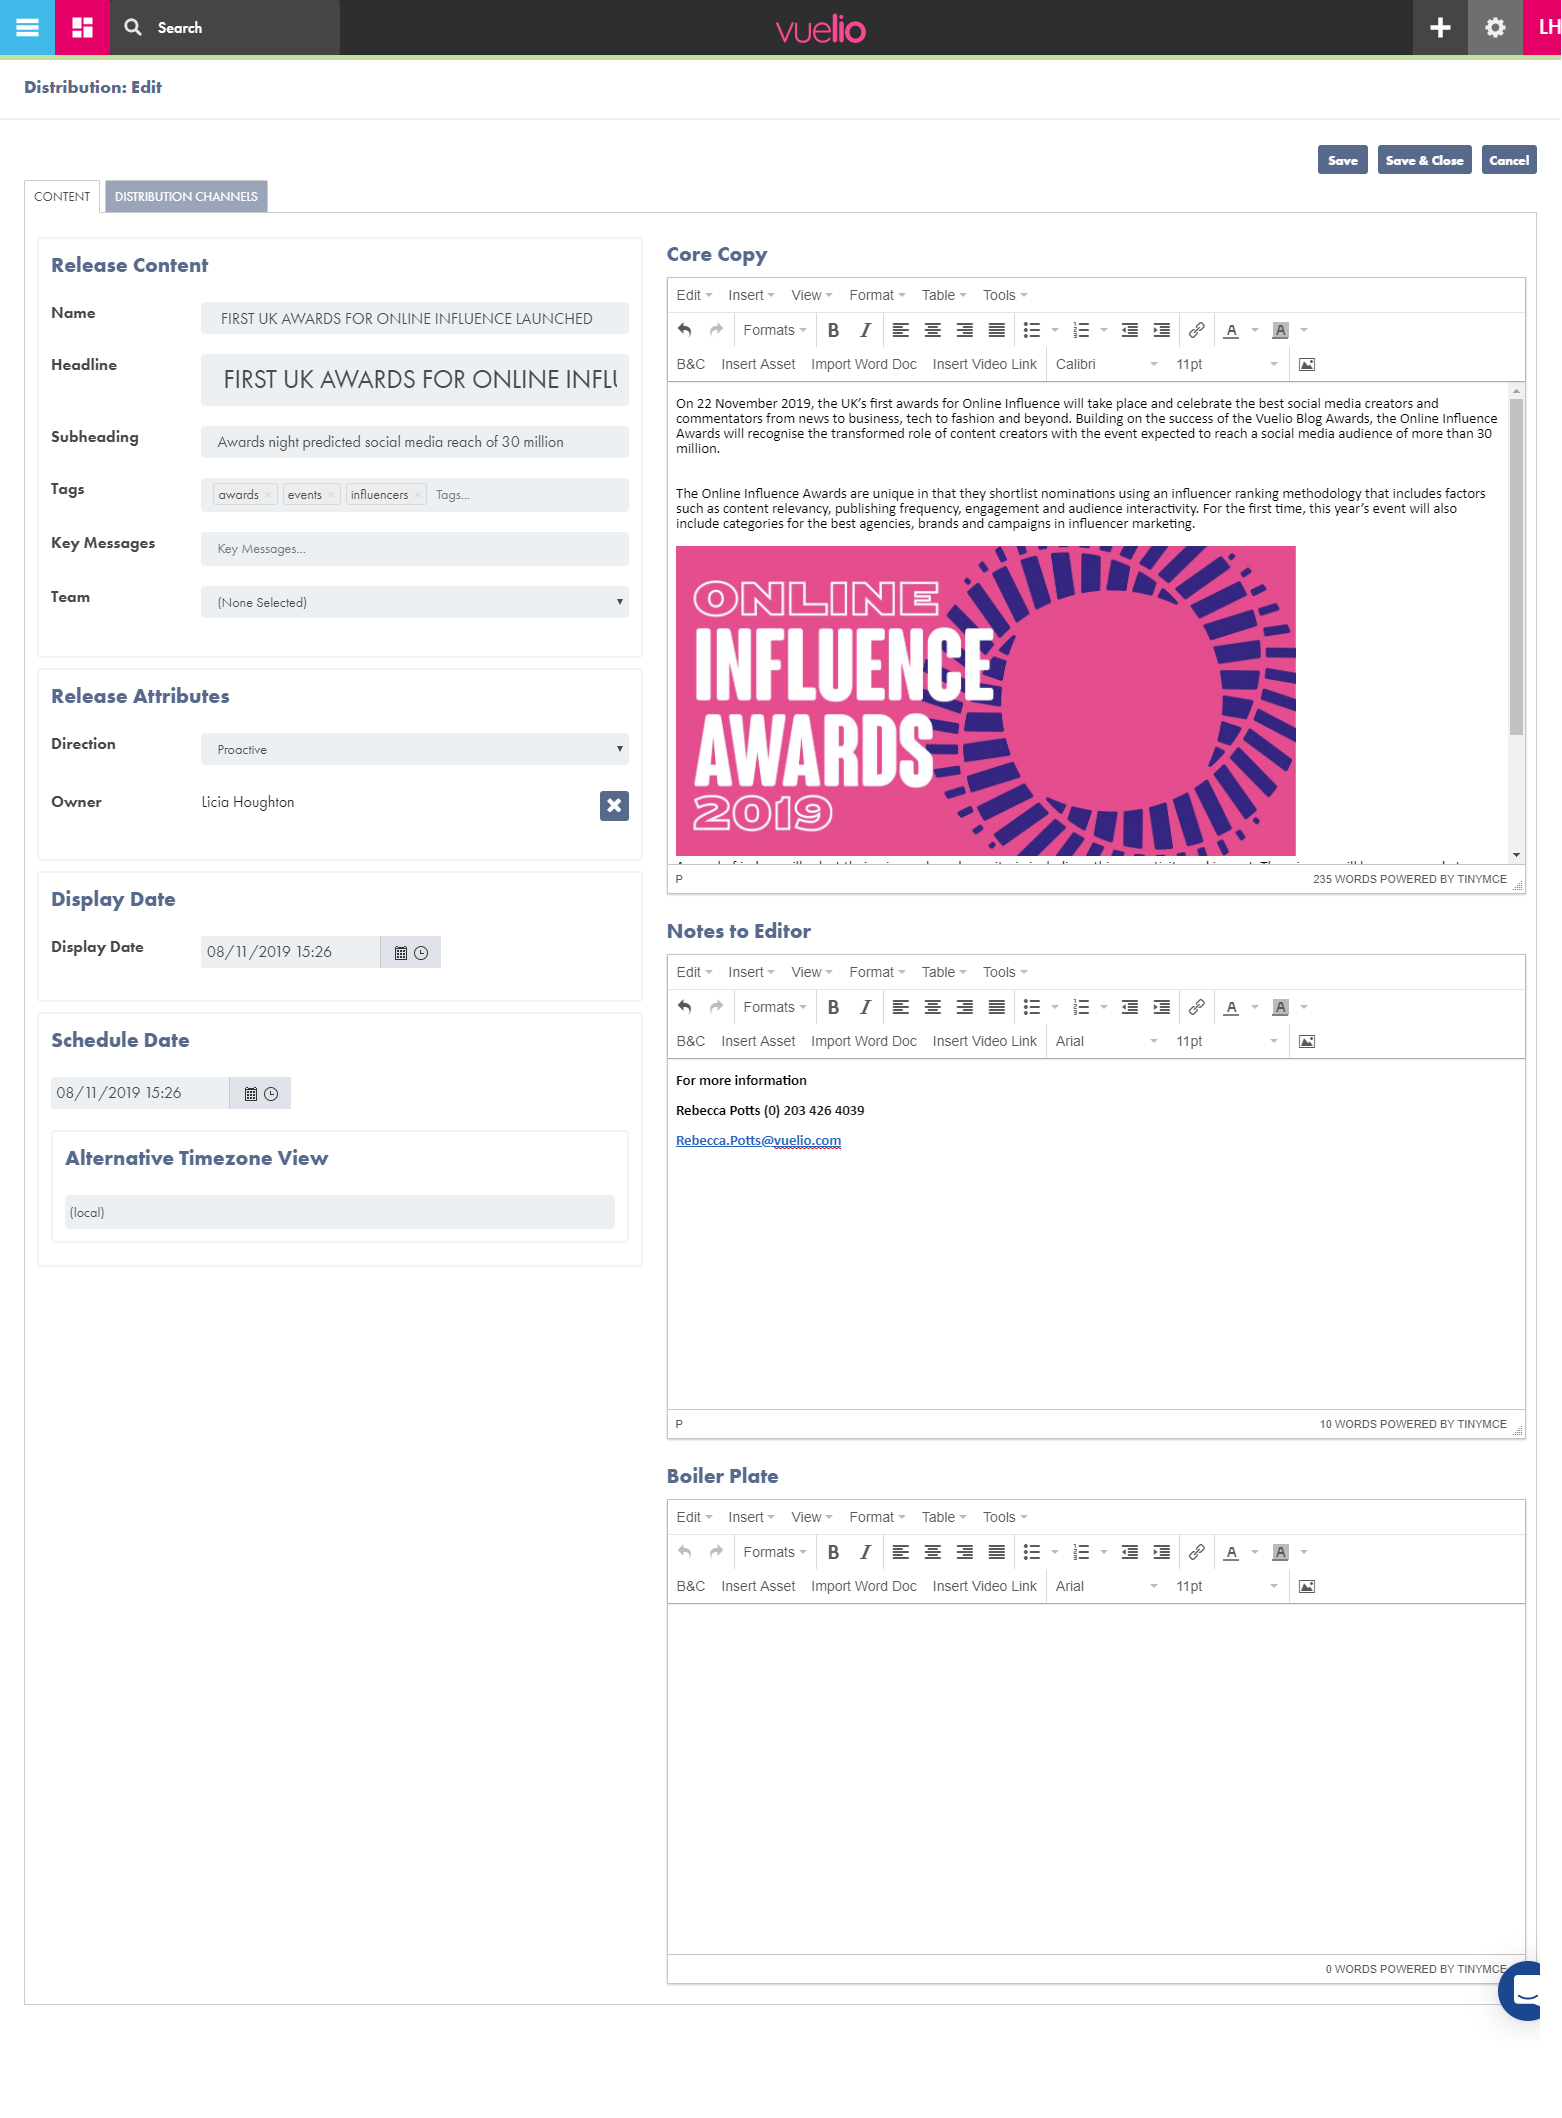
Task: Undo in the Core Copy editor
Action: pos(685,330)
